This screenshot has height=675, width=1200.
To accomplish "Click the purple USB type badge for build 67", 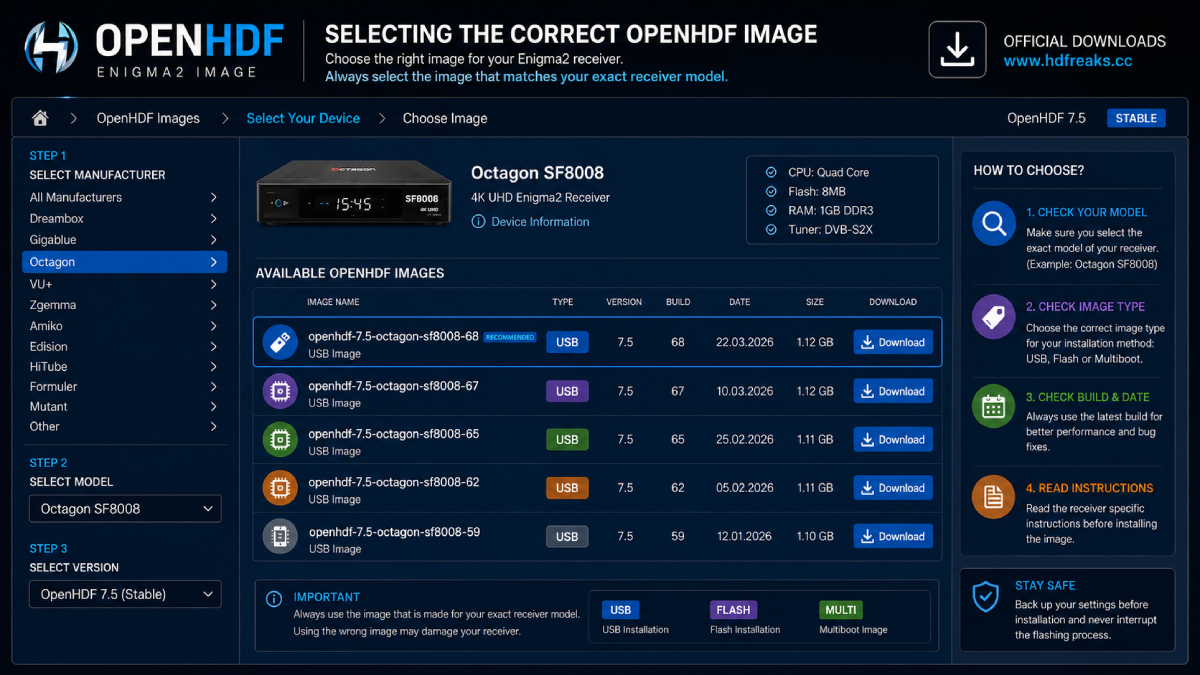I will pyautogui.click(x=567, y=391).
